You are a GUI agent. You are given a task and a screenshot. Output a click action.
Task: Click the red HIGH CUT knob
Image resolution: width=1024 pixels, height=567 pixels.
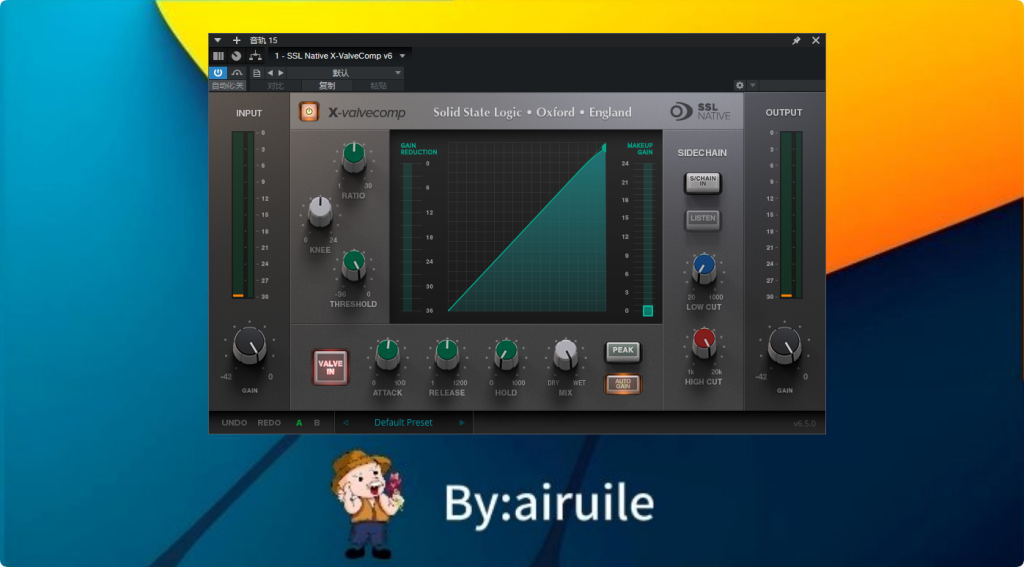[704, 343]
